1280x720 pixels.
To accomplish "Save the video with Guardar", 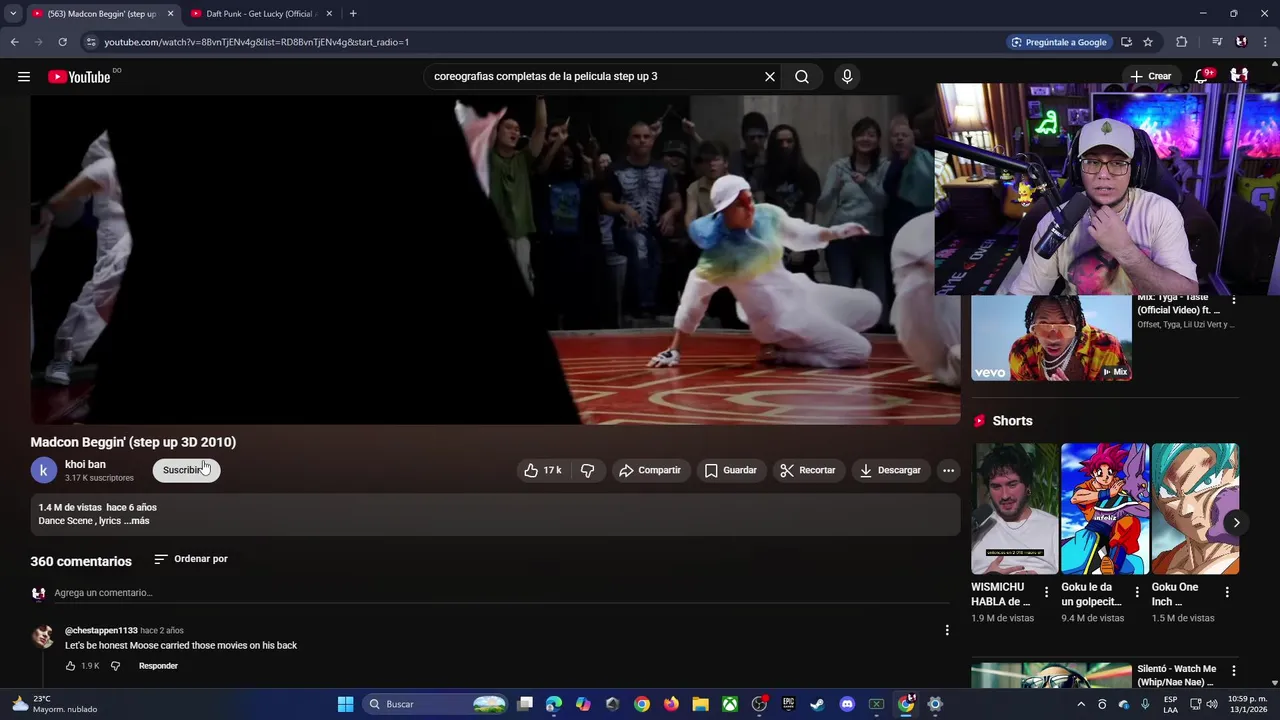I will point(730,470).
